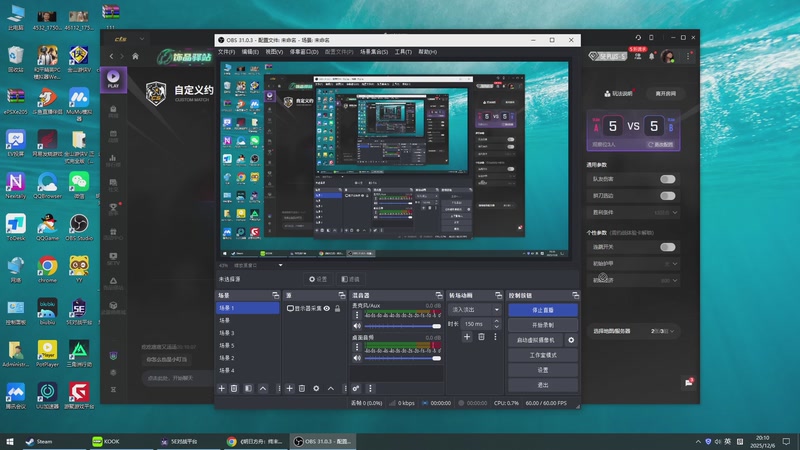Click 开始录制 button

pos(543,325)
